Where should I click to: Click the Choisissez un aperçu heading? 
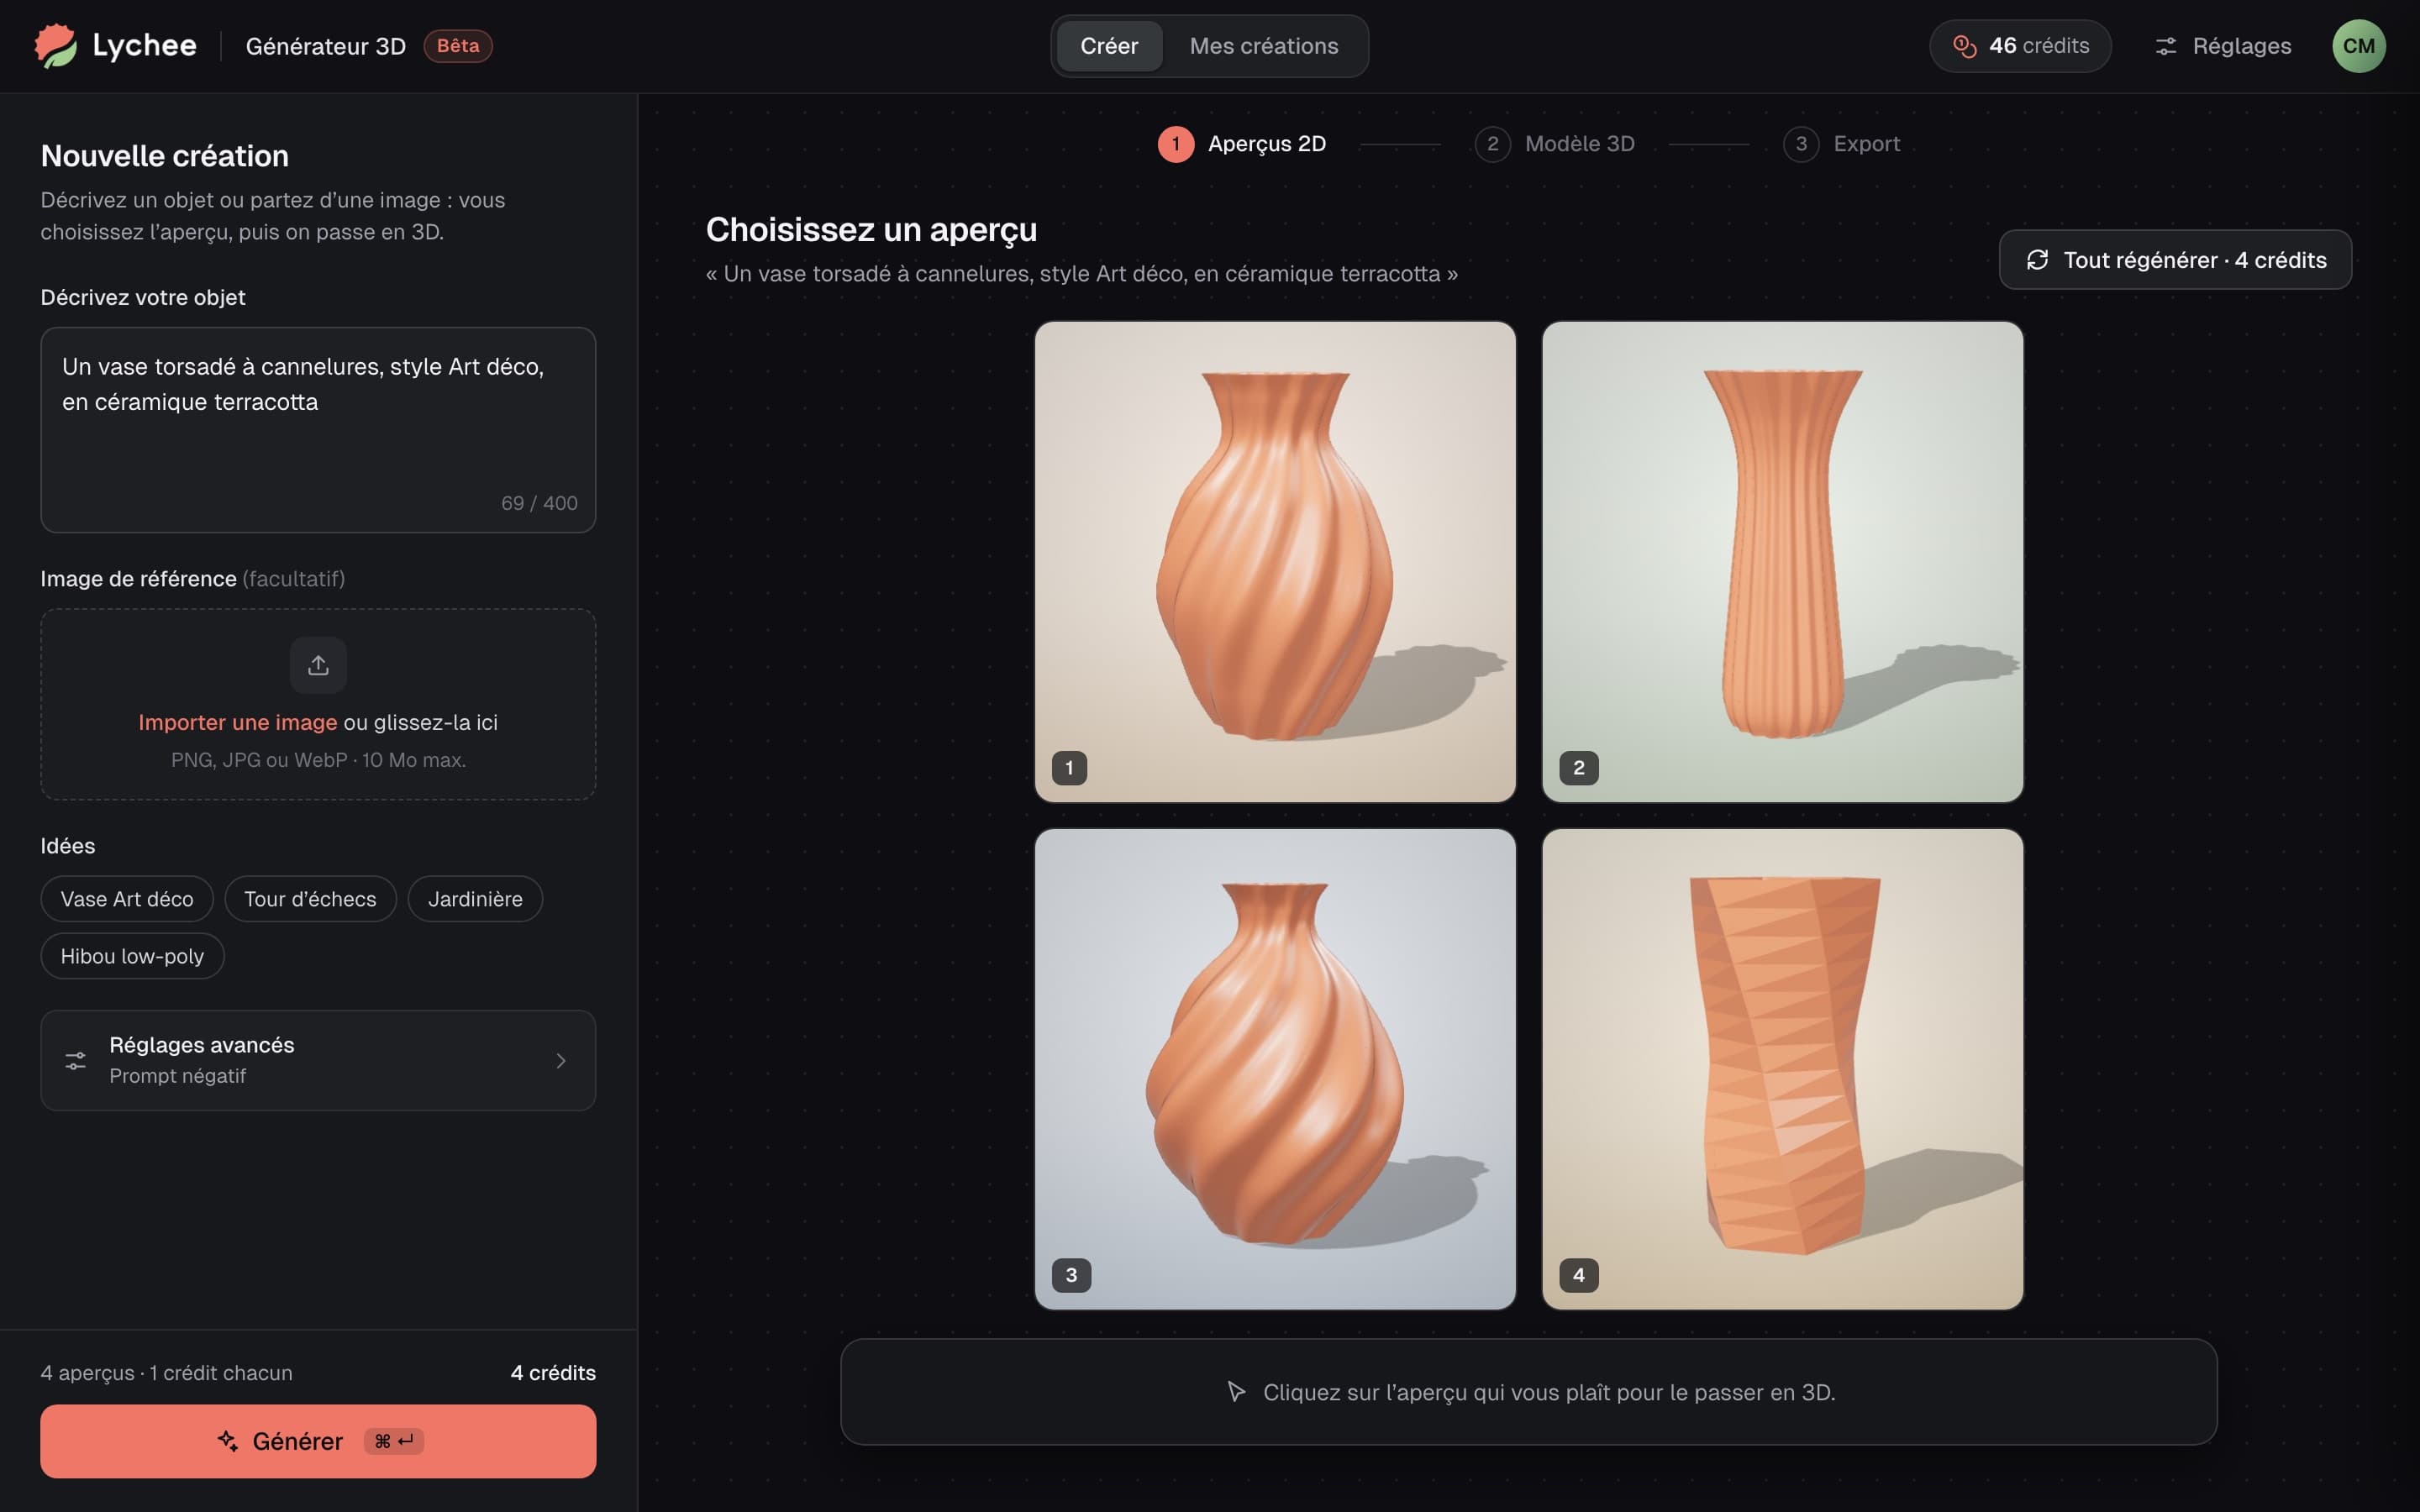point(871,230)
